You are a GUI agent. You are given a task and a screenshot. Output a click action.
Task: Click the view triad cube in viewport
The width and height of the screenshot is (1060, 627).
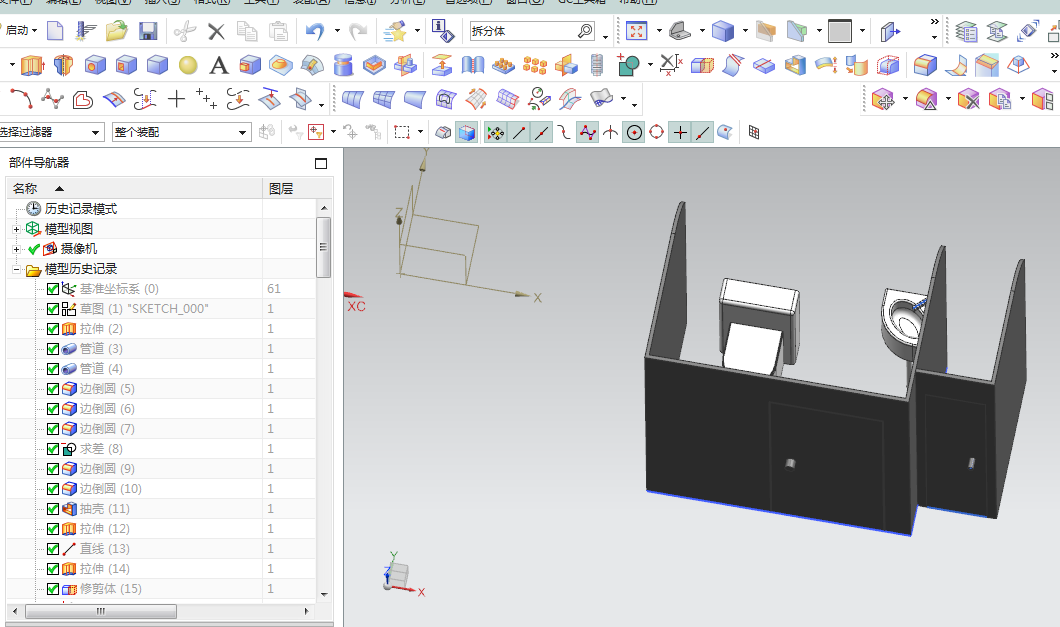pos(398,576)
